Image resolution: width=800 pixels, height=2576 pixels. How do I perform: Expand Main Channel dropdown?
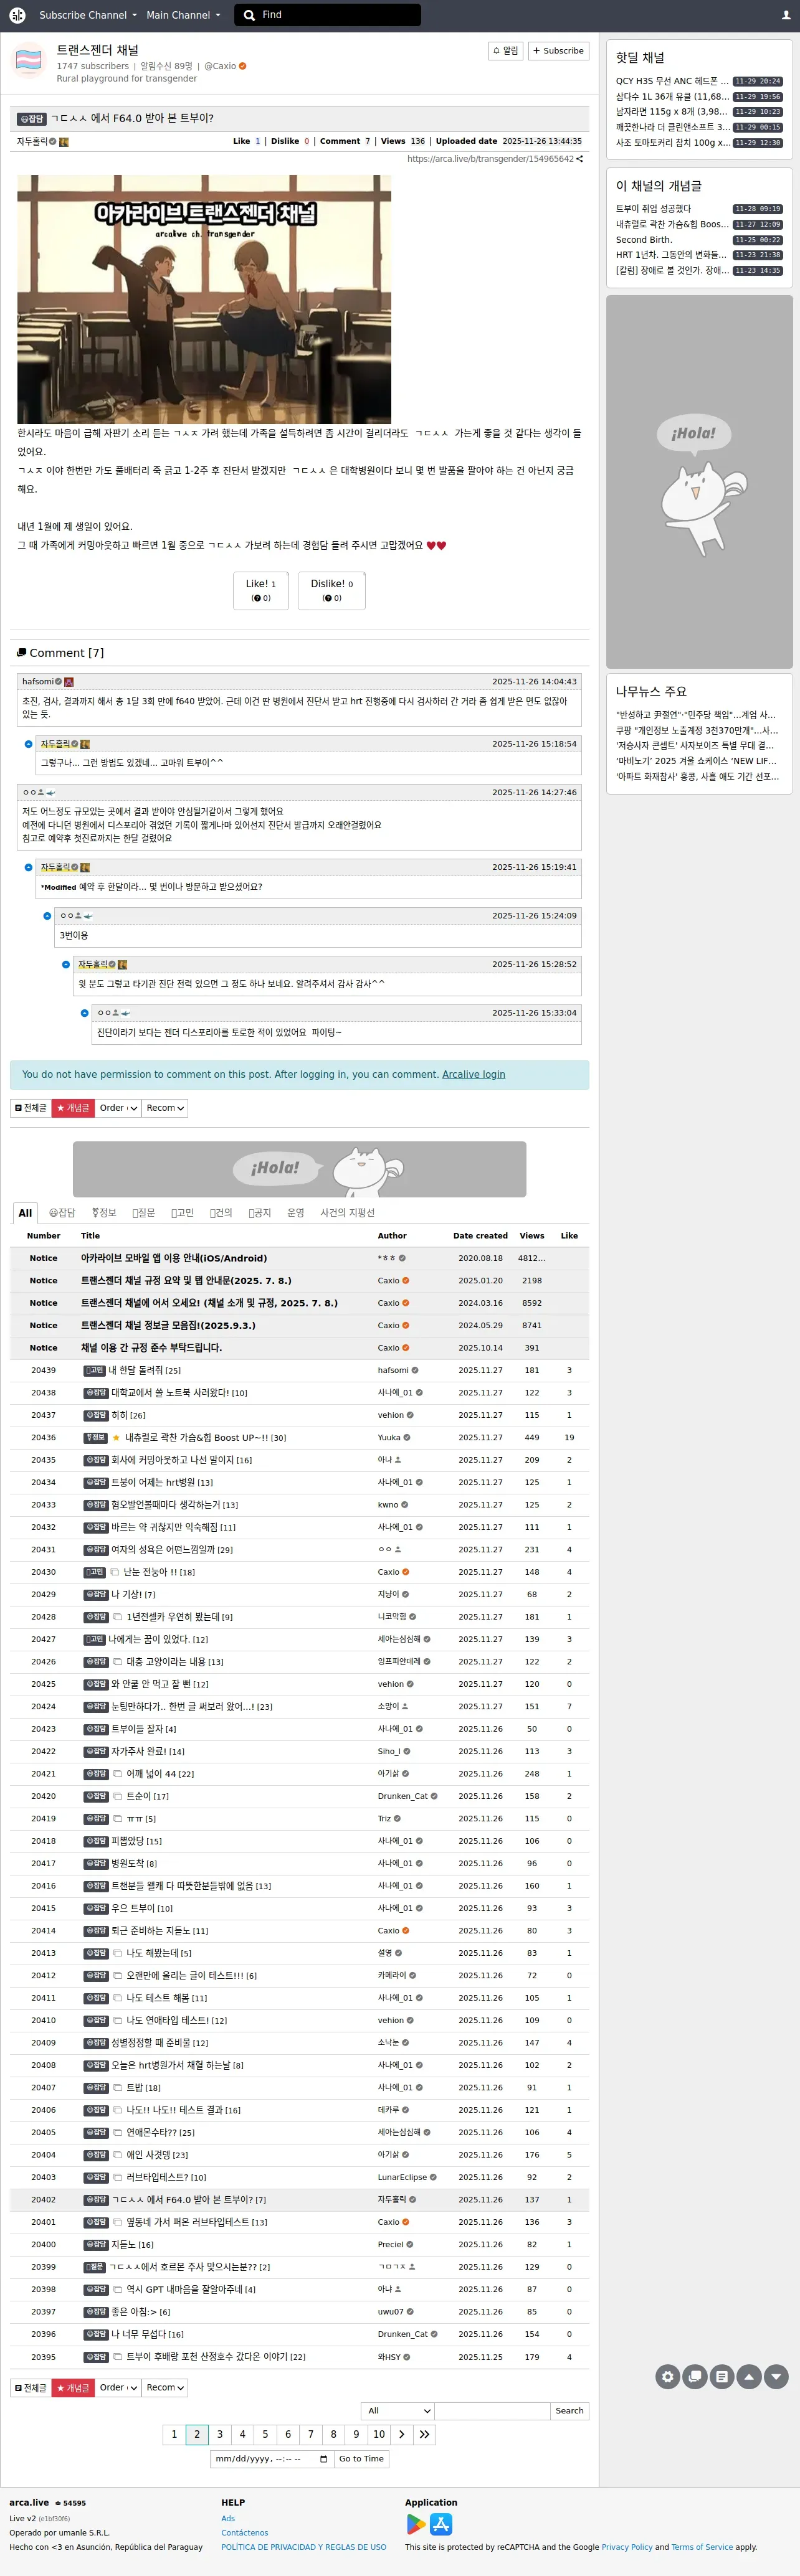[x=183, y=15]
